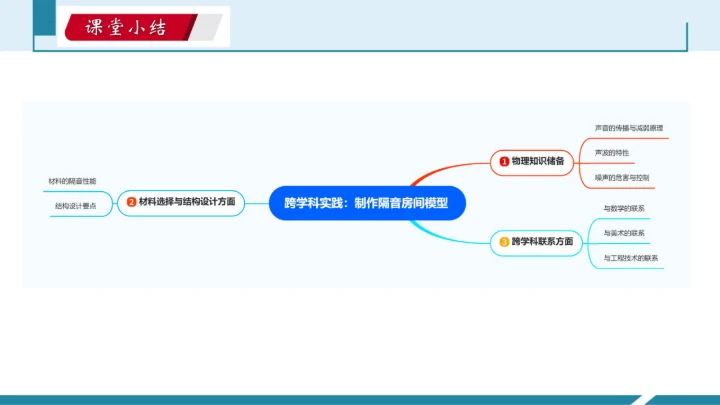
Task: Click the 声波的特性 subtopic
Action: click(611, 152)
